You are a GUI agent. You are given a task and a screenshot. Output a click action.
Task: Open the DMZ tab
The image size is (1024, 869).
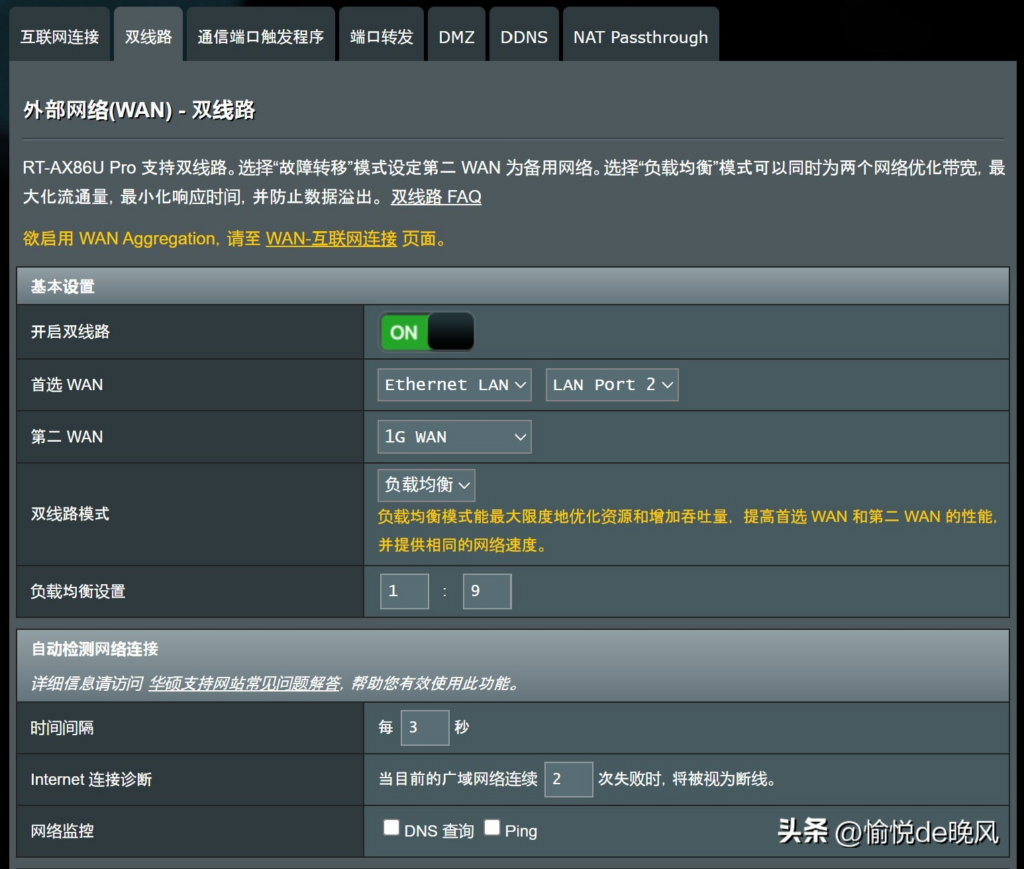(456, 37)
